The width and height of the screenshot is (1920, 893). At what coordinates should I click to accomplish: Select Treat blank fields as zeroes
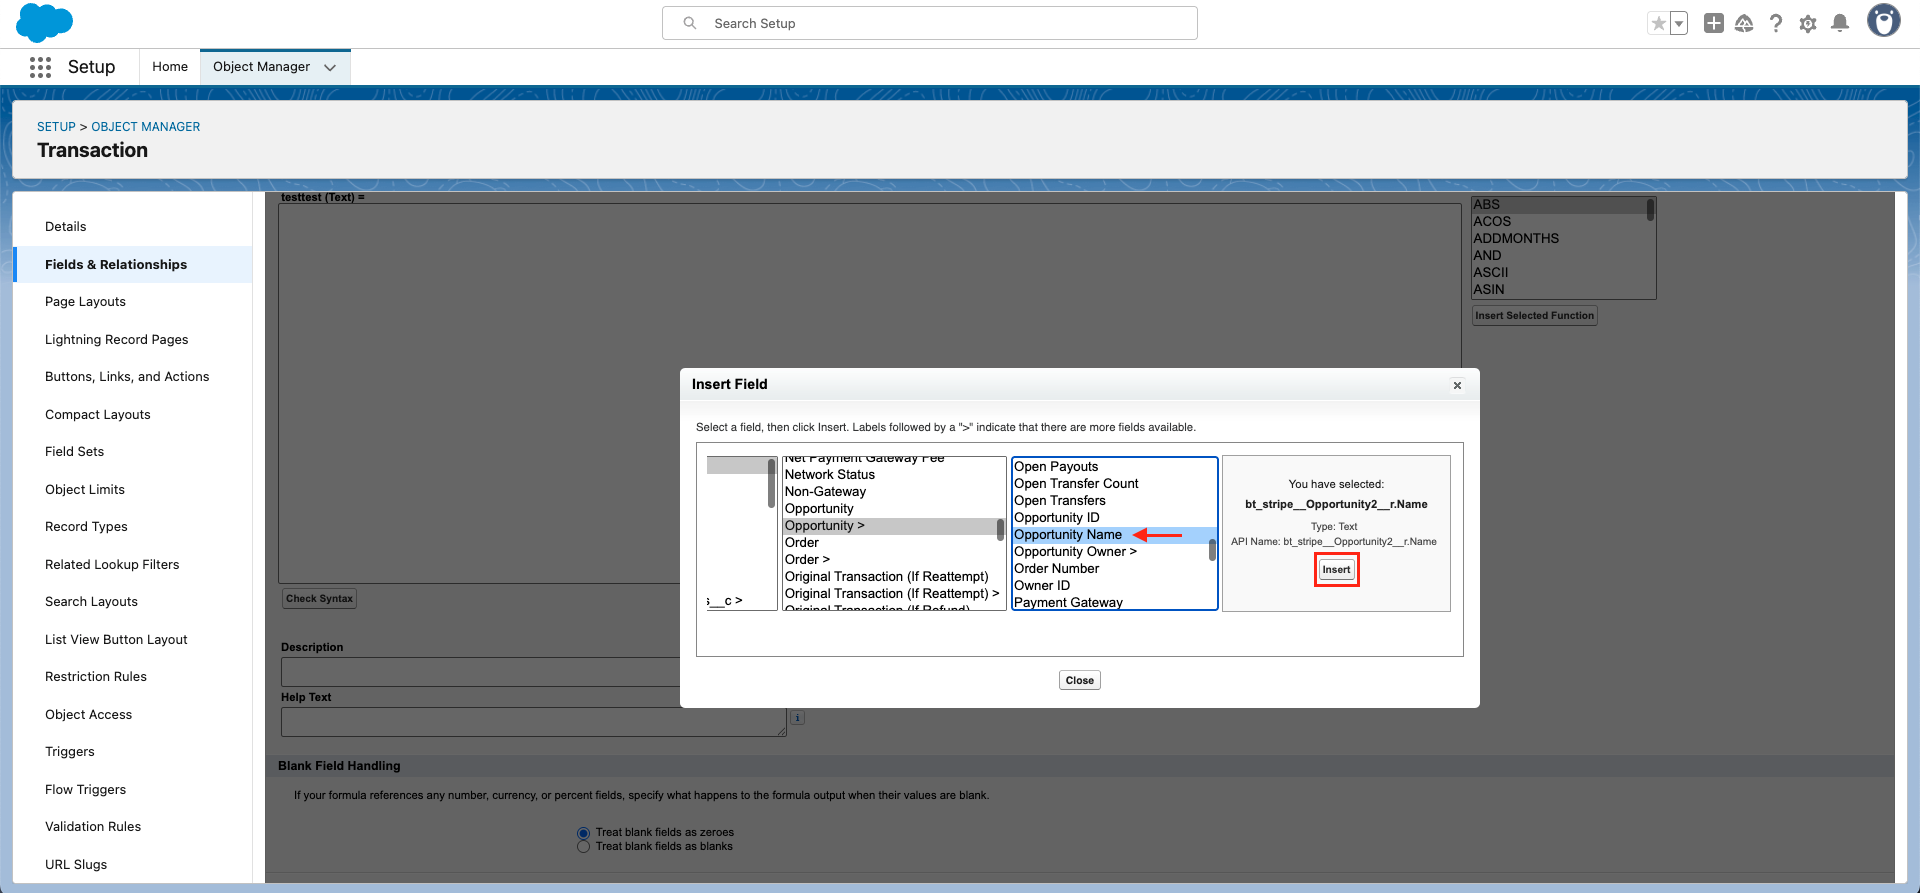tap(583, 833)
